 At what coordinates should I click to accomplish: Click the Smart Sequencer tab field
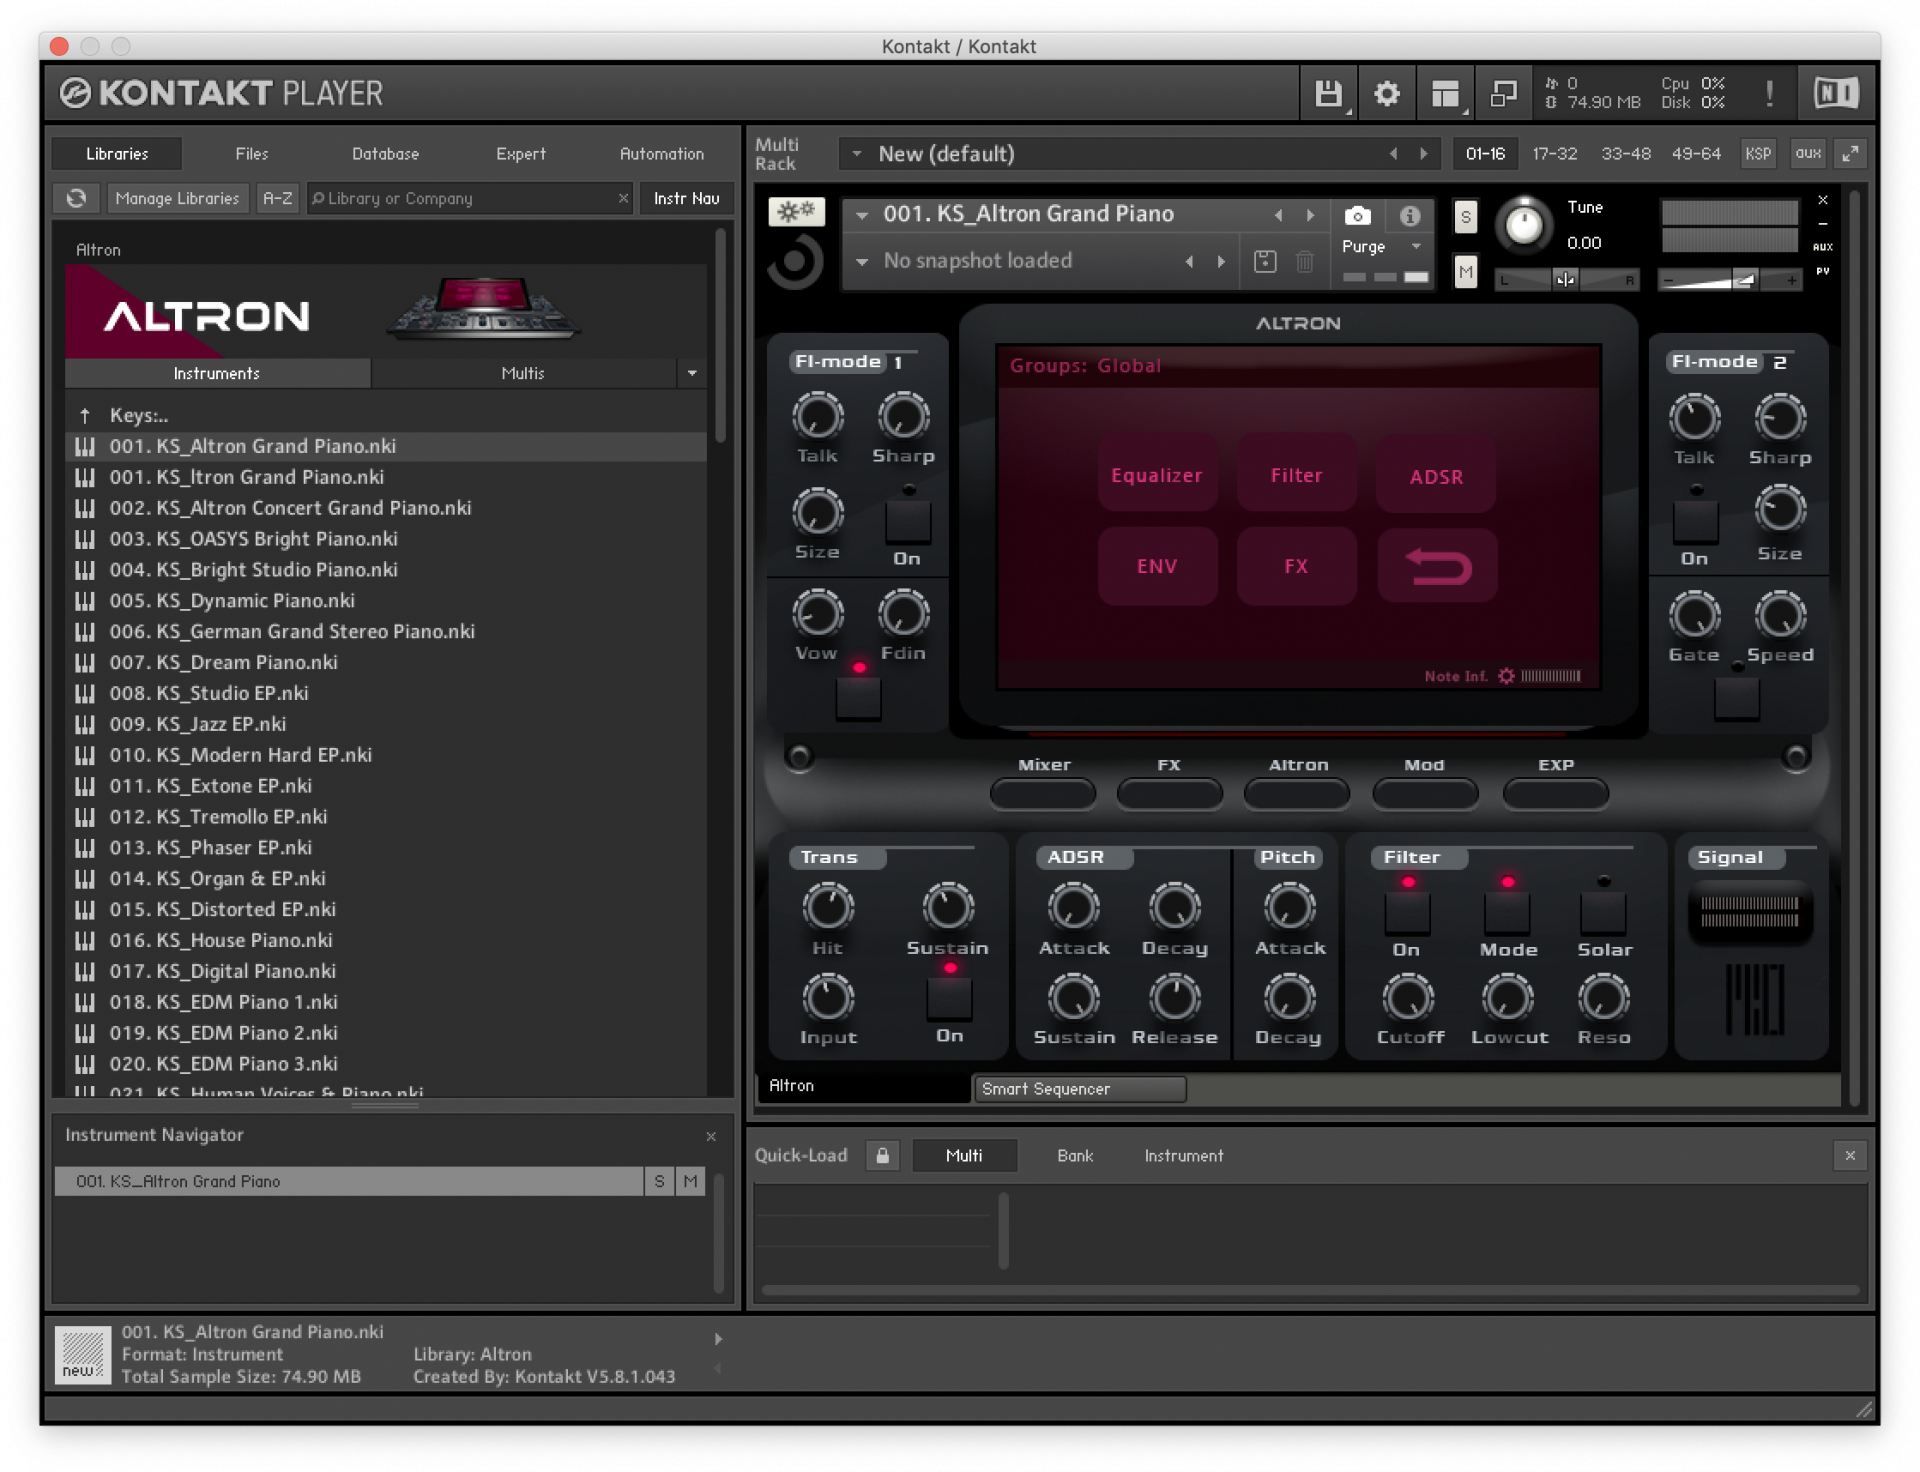click(x=1080, y=1089)
